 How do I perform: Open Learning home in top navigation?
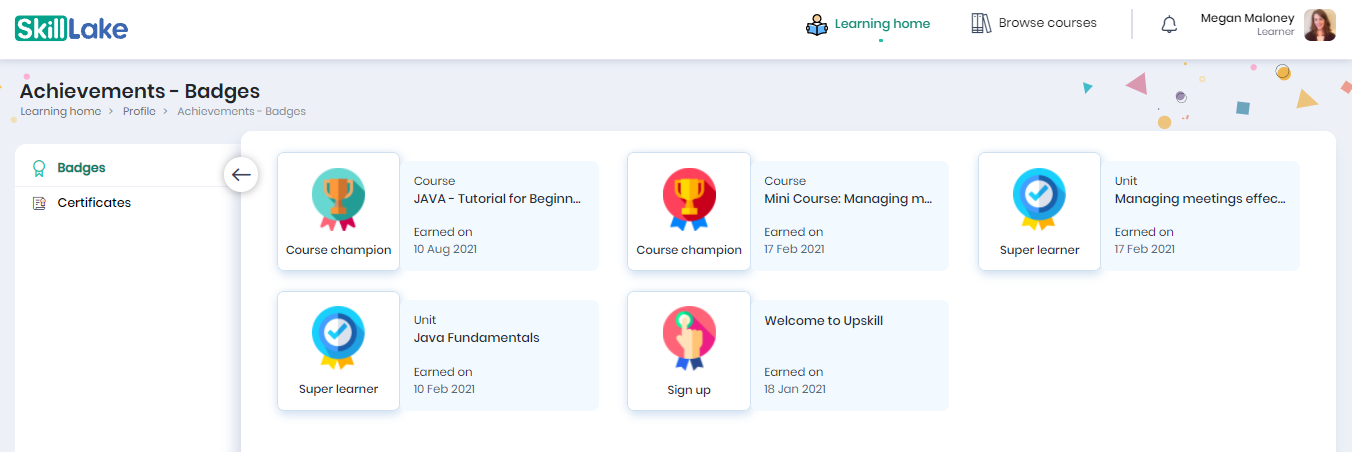pos(882,23)
